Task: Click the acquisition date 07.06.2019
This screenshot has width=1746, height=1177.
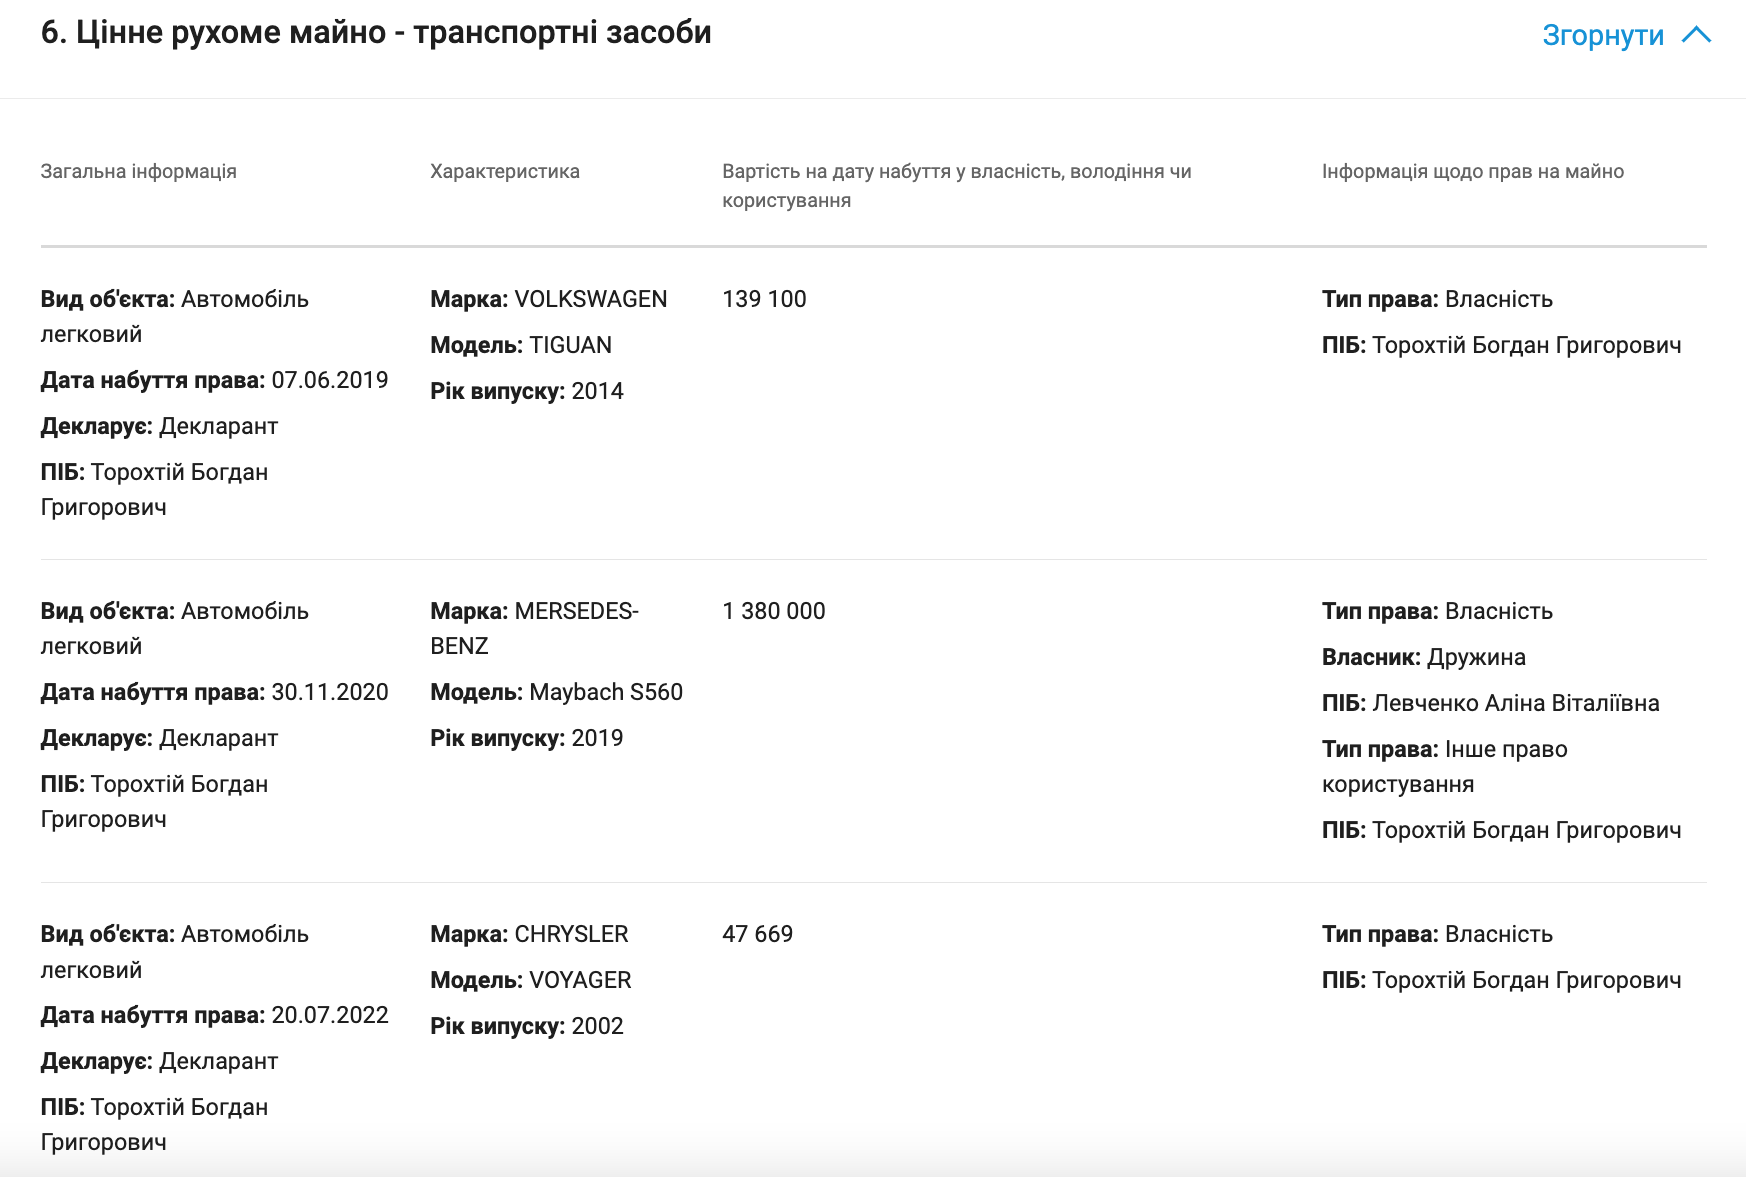Action: click(331, 379)
